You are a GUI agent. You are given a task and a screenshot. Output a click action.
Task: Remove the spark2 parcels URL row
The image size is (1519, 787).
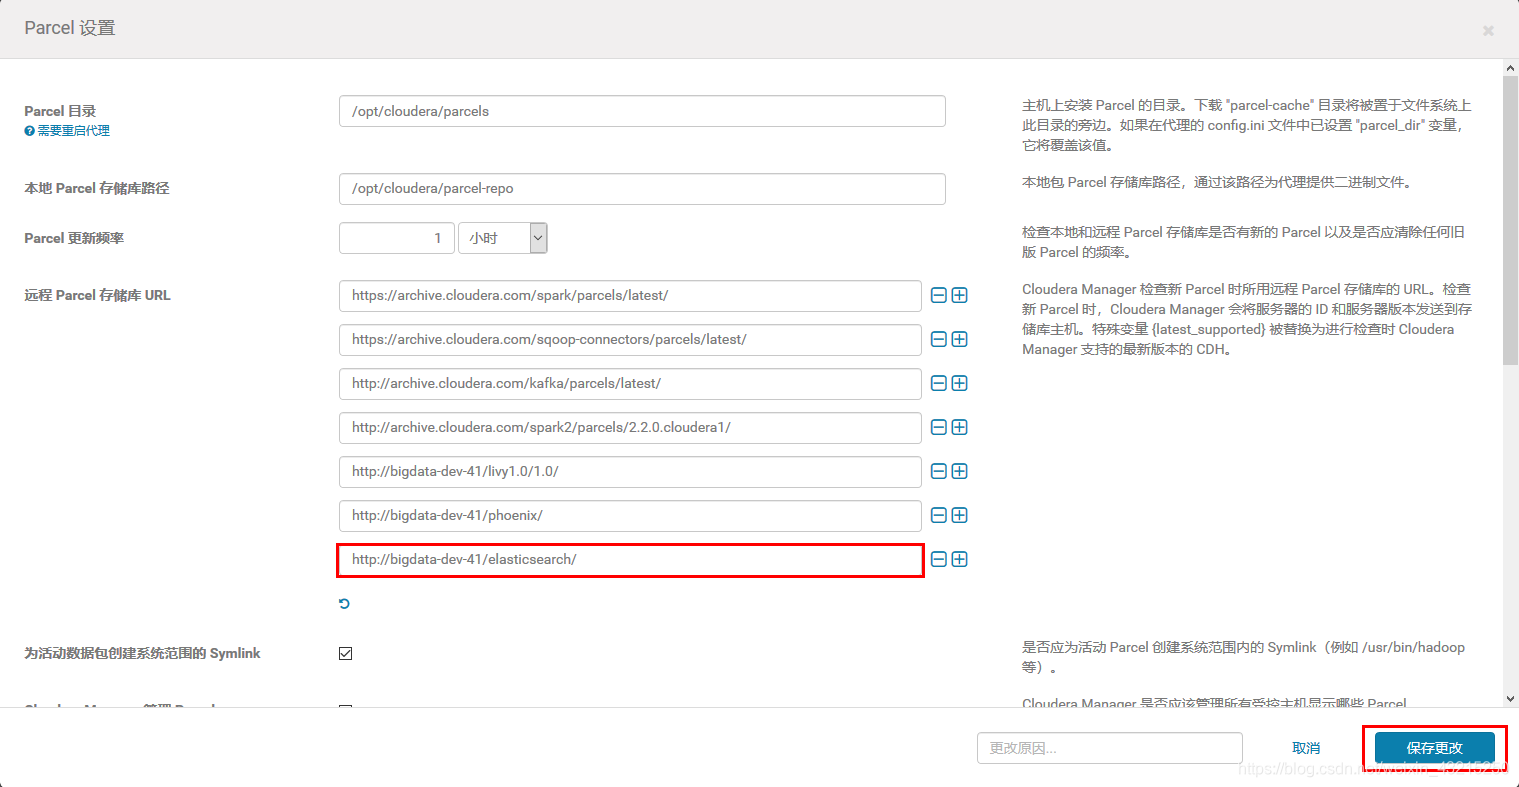(939, 427)
